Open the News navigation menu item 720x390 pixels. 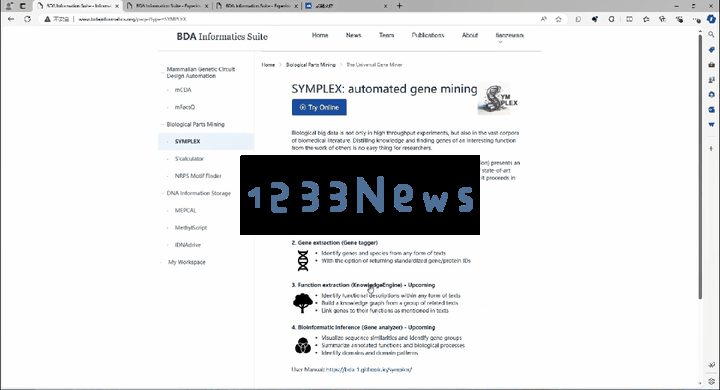pos(354,35)
